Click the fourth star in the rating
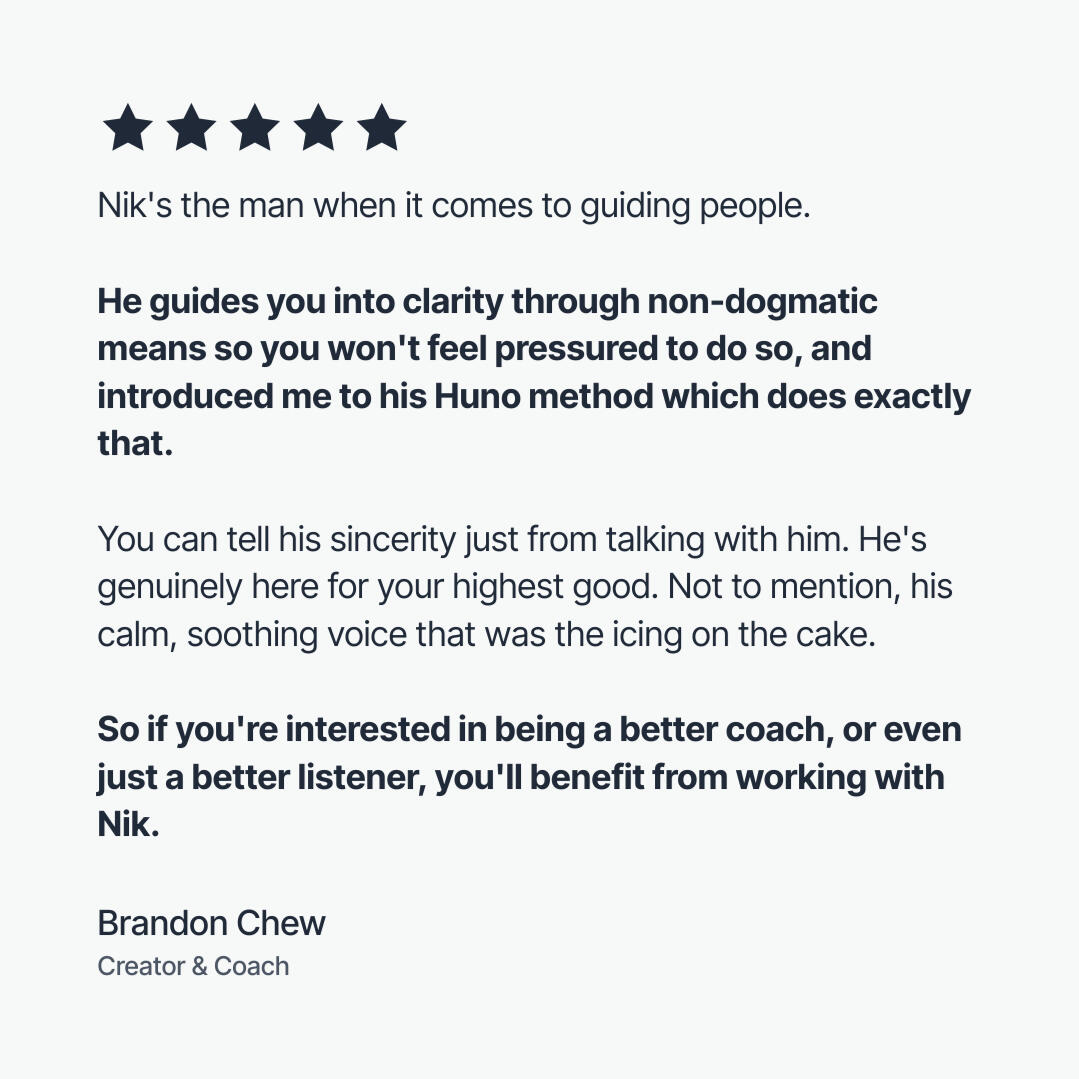This screenshot has width=1079, height=1079. pyautogui.click(x=318, y=130)
